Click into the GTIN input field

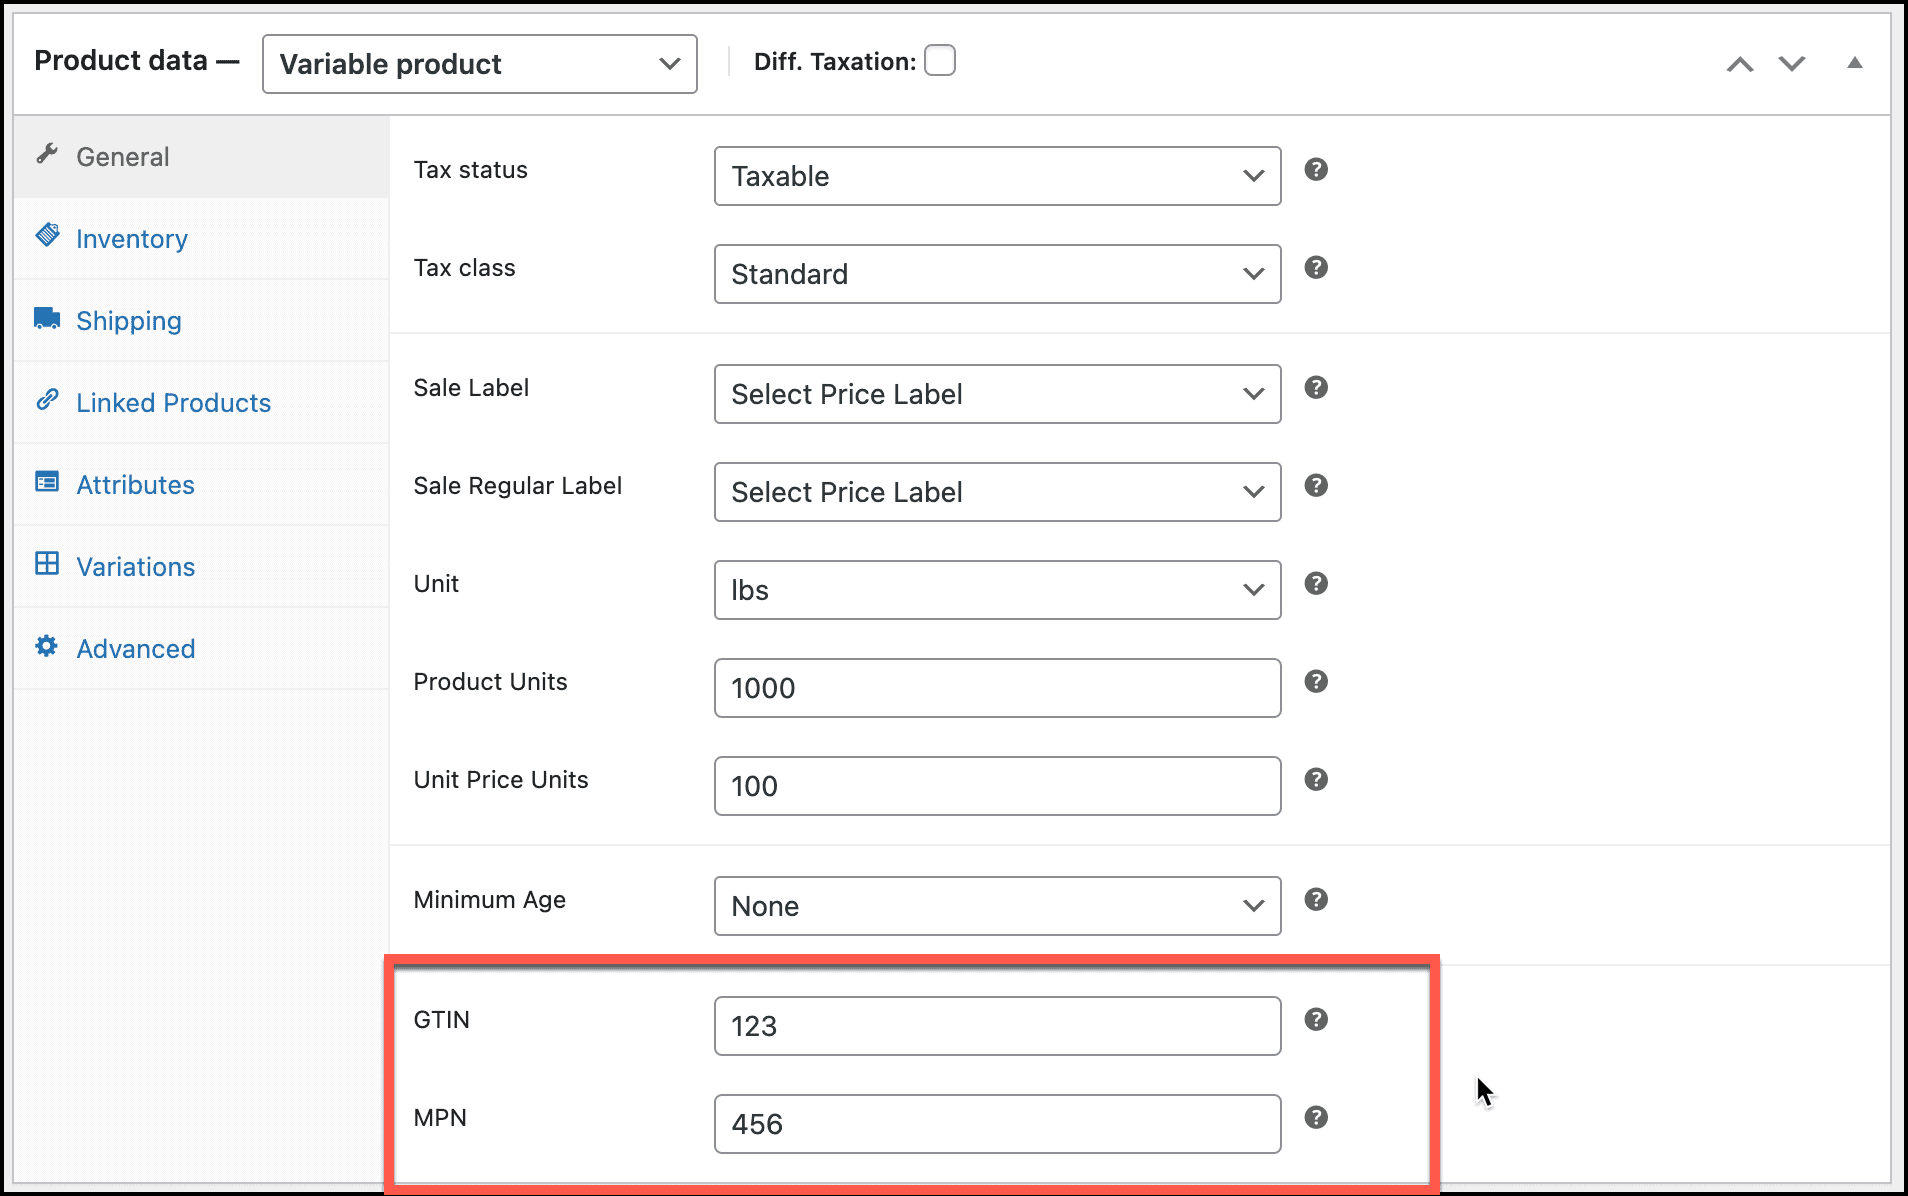[997, 1026]
